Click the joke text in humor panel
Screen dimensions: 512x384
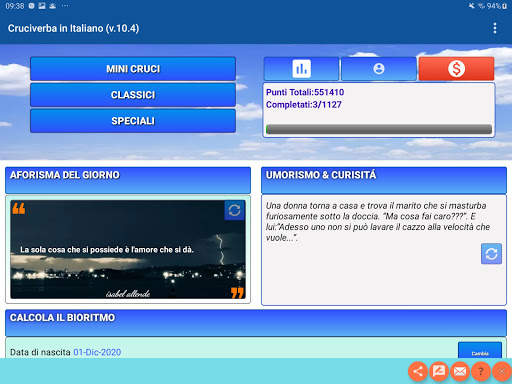(x=378, y=222)
